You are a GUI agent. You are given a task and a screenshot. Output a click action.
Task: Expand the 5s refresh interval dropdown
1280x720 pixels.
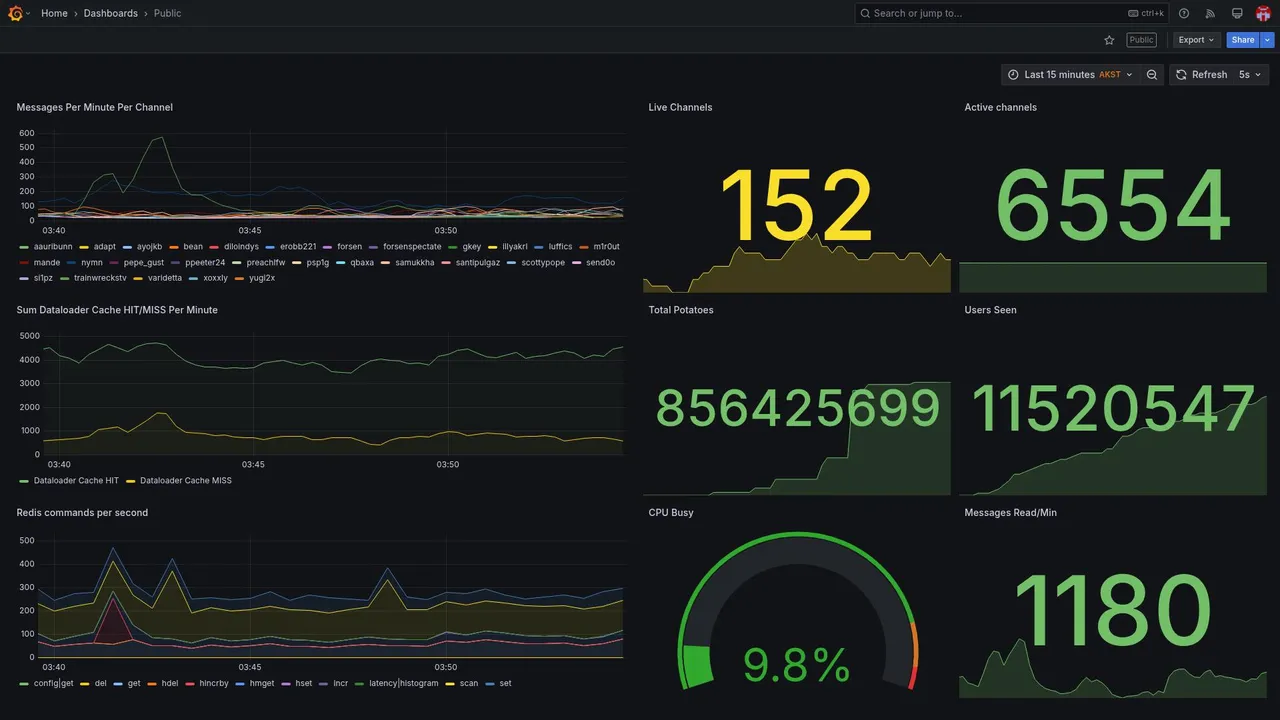(x=1250, y=75)
